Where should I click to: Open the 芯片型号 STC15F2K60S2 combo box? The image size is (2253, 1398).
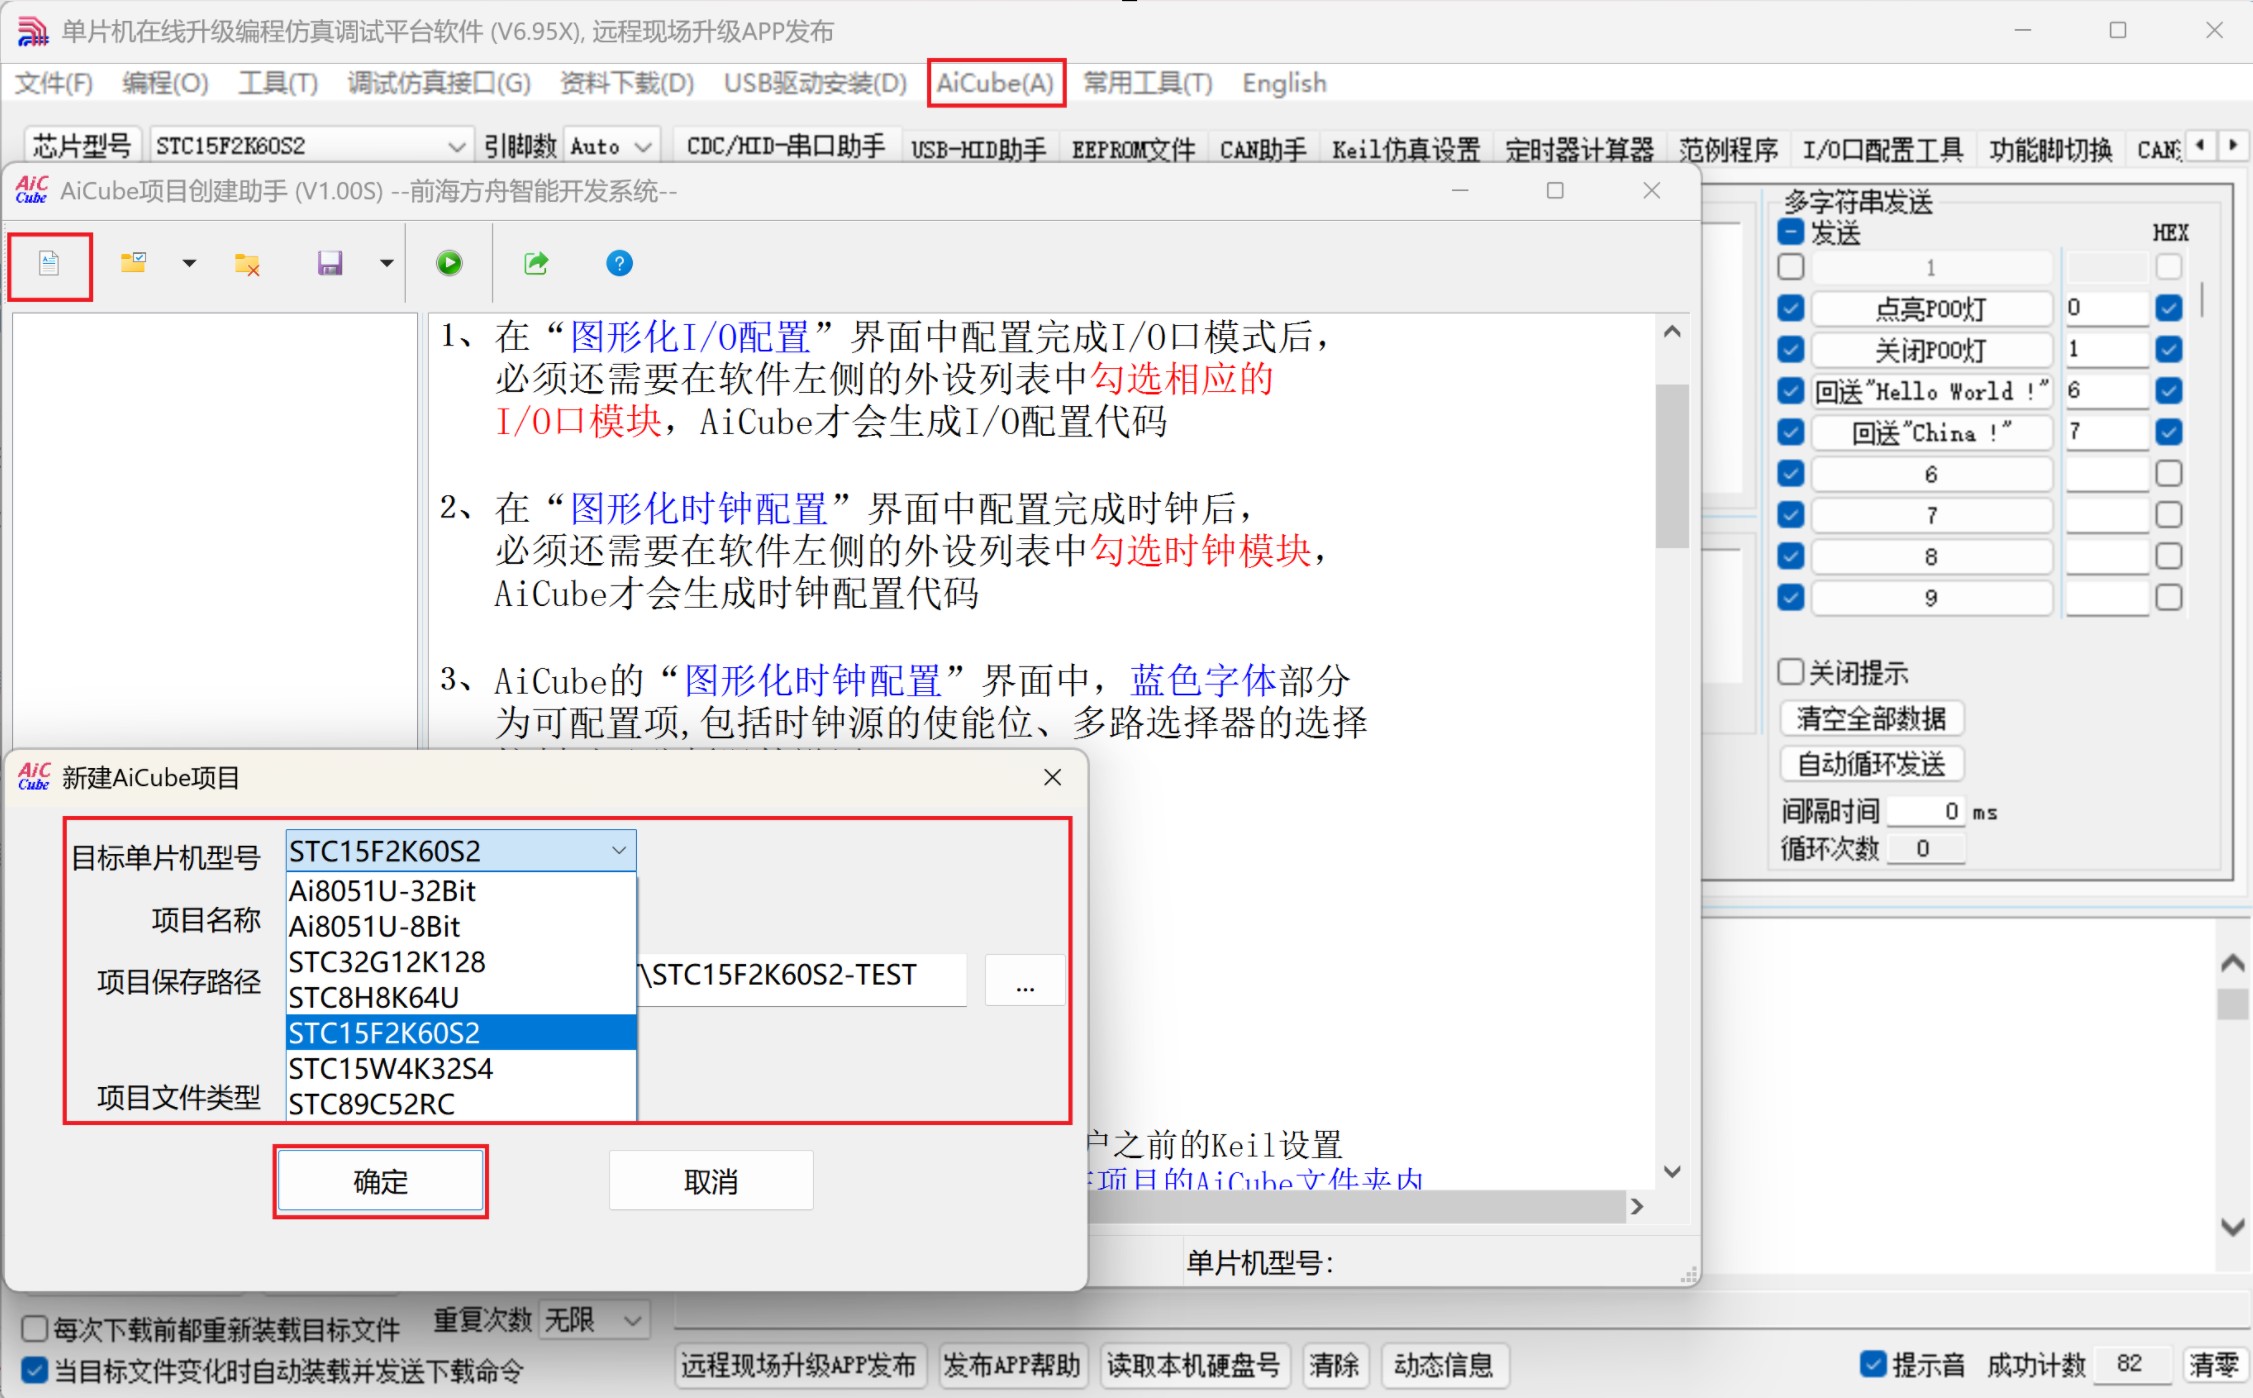pyautogui.click(x=310, y=146)
